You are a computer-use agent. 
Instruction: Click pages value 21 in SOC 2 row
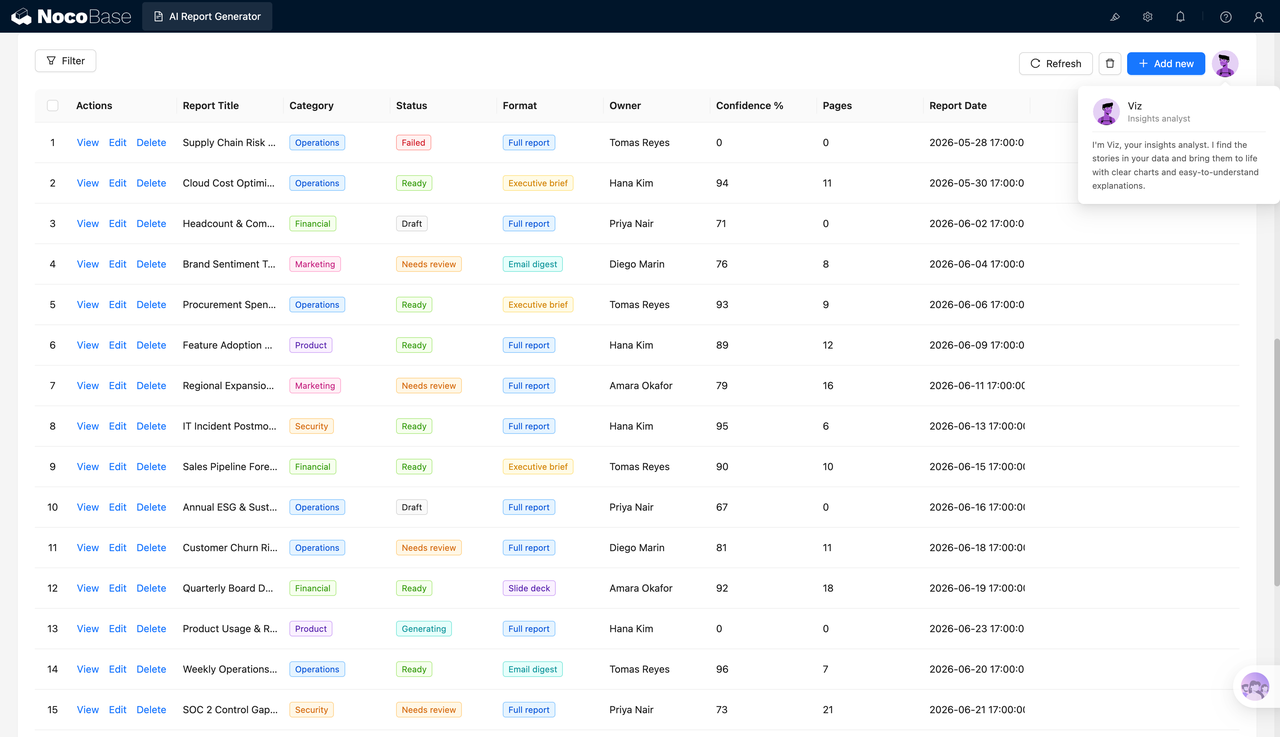coord(828,710)
